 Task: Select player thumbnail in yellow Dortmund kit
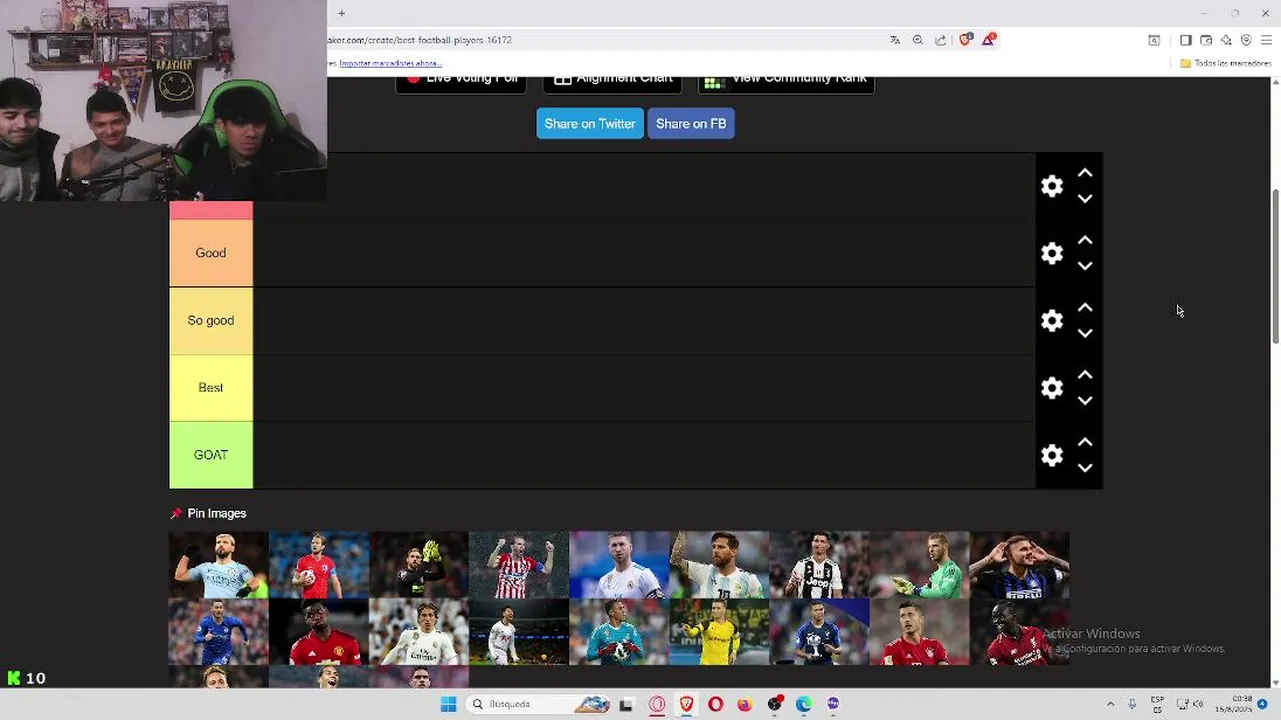(719, 632)
